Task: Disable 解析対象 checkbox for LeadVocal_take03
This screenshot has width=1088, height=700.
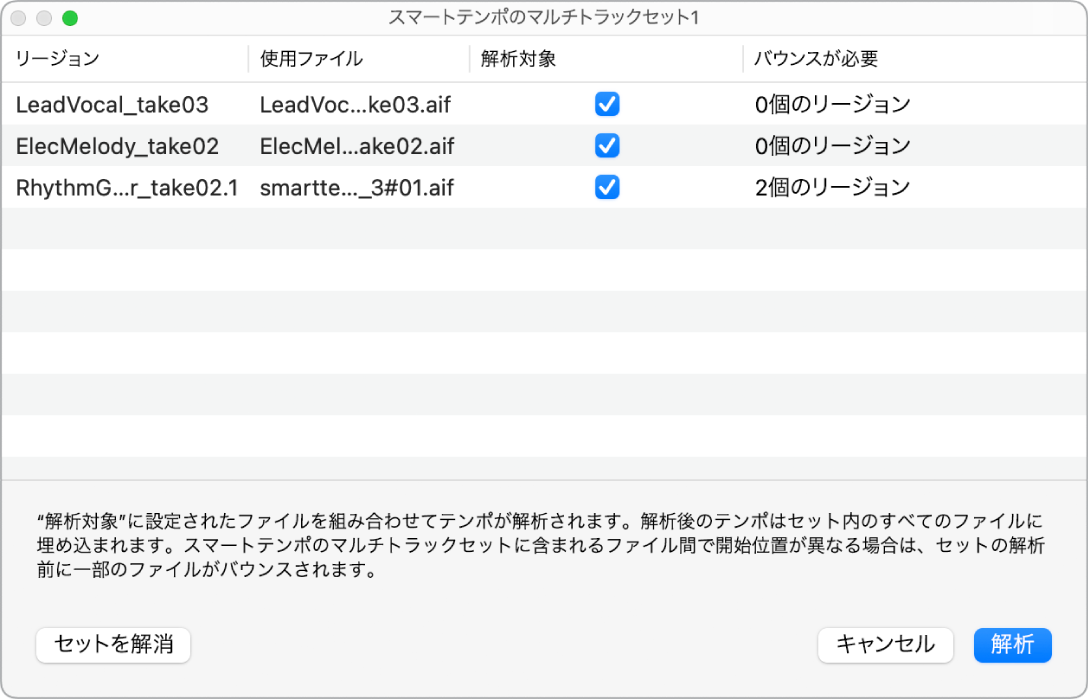Action: [x=606, y=104]
